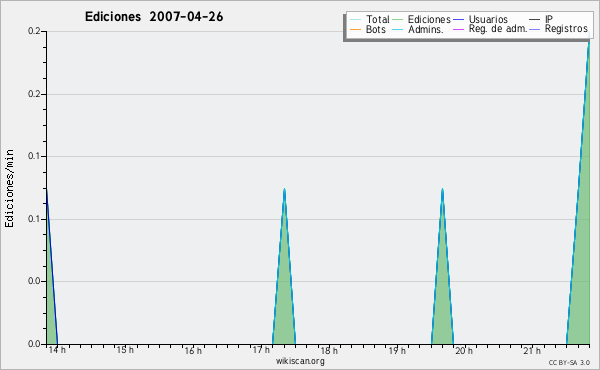
Task: Click the IP legend label
Action: pyautogui.click(x=549, y=19)
